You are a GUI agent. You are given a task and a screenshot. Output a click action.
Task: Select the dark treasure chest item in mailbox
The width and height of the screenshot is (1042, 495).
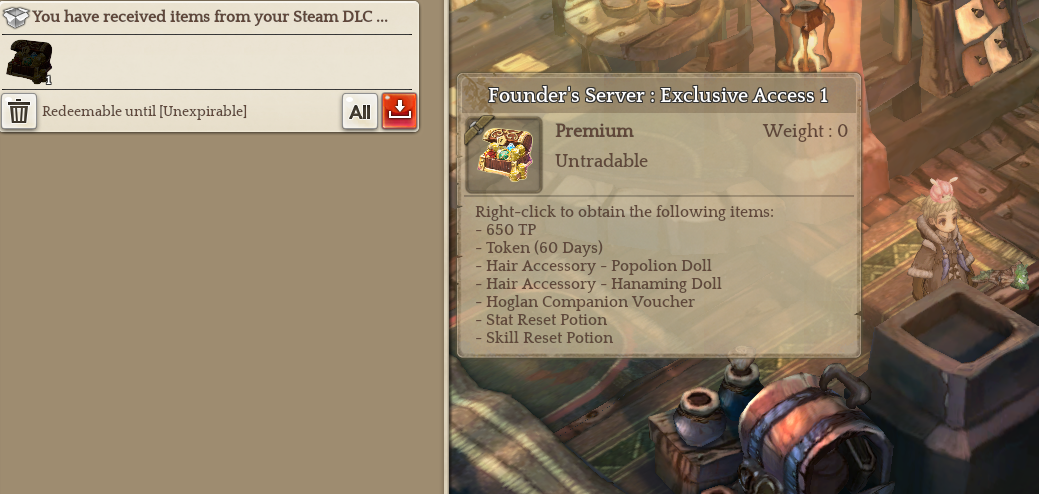29,62
